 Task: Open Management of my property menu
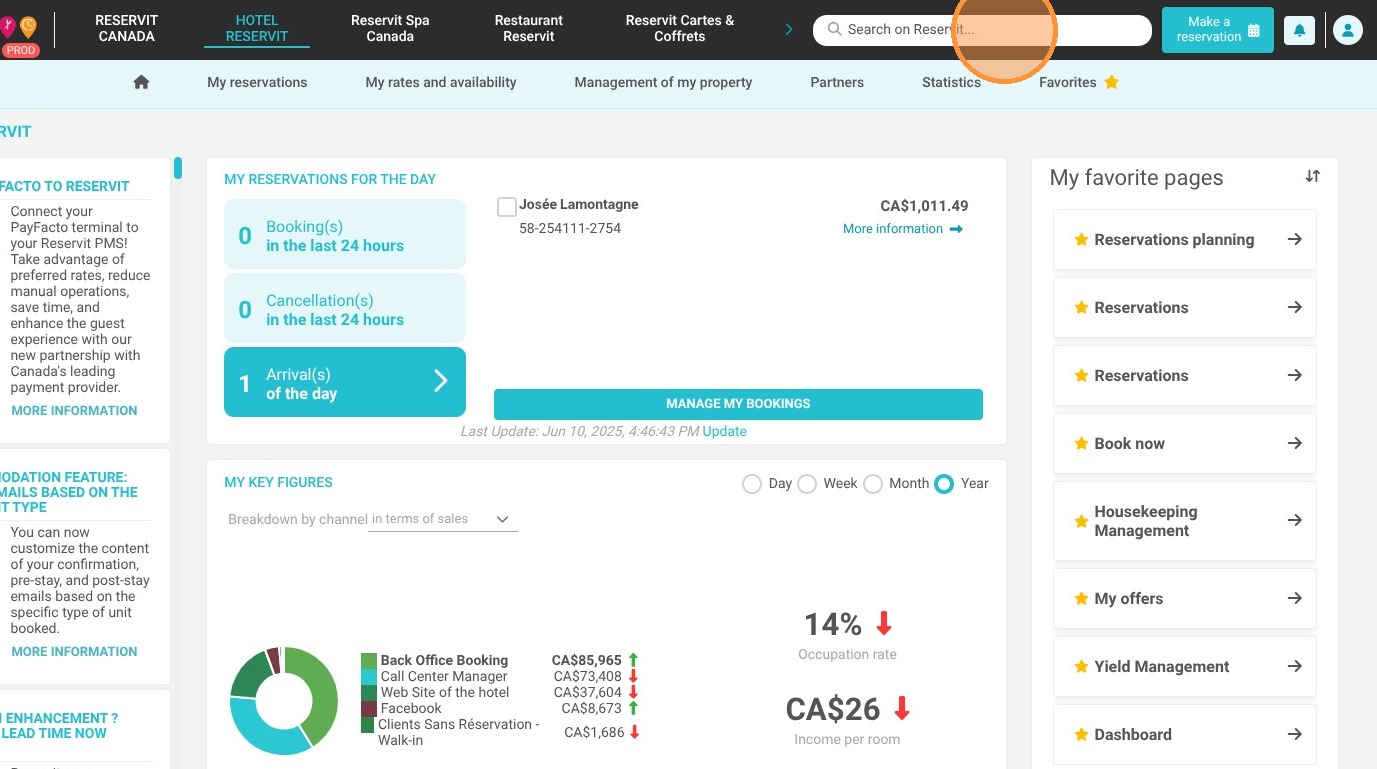coord(663,82)
